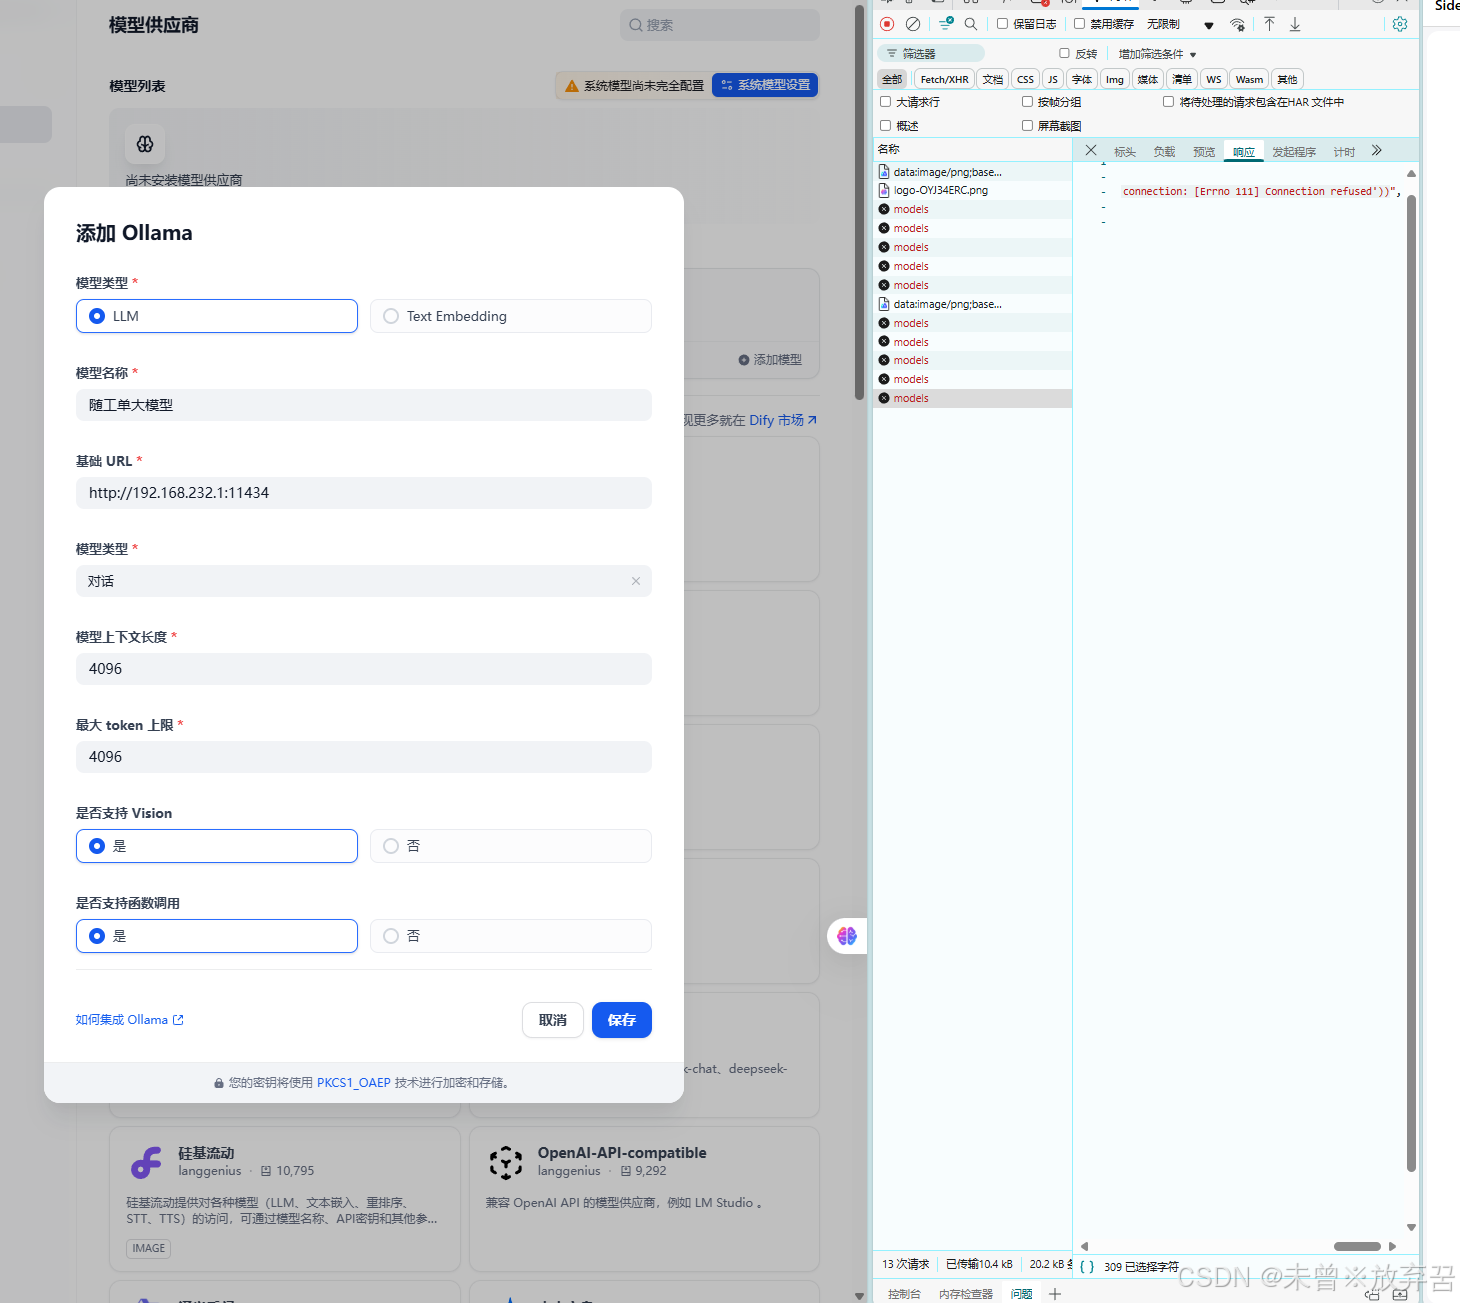The height and width of the screenshot is (1303, 1460).
Task: Switch to the 计时 tab
Action: click(1344, 152)
